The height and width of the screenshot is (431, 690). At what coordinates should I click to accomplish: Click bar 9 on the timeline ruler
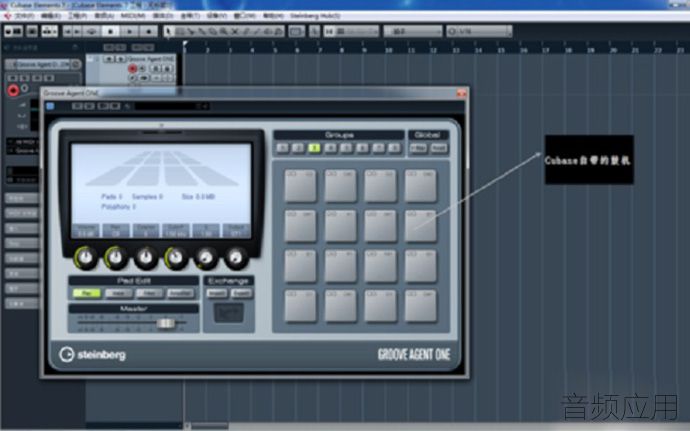[364, 48]
